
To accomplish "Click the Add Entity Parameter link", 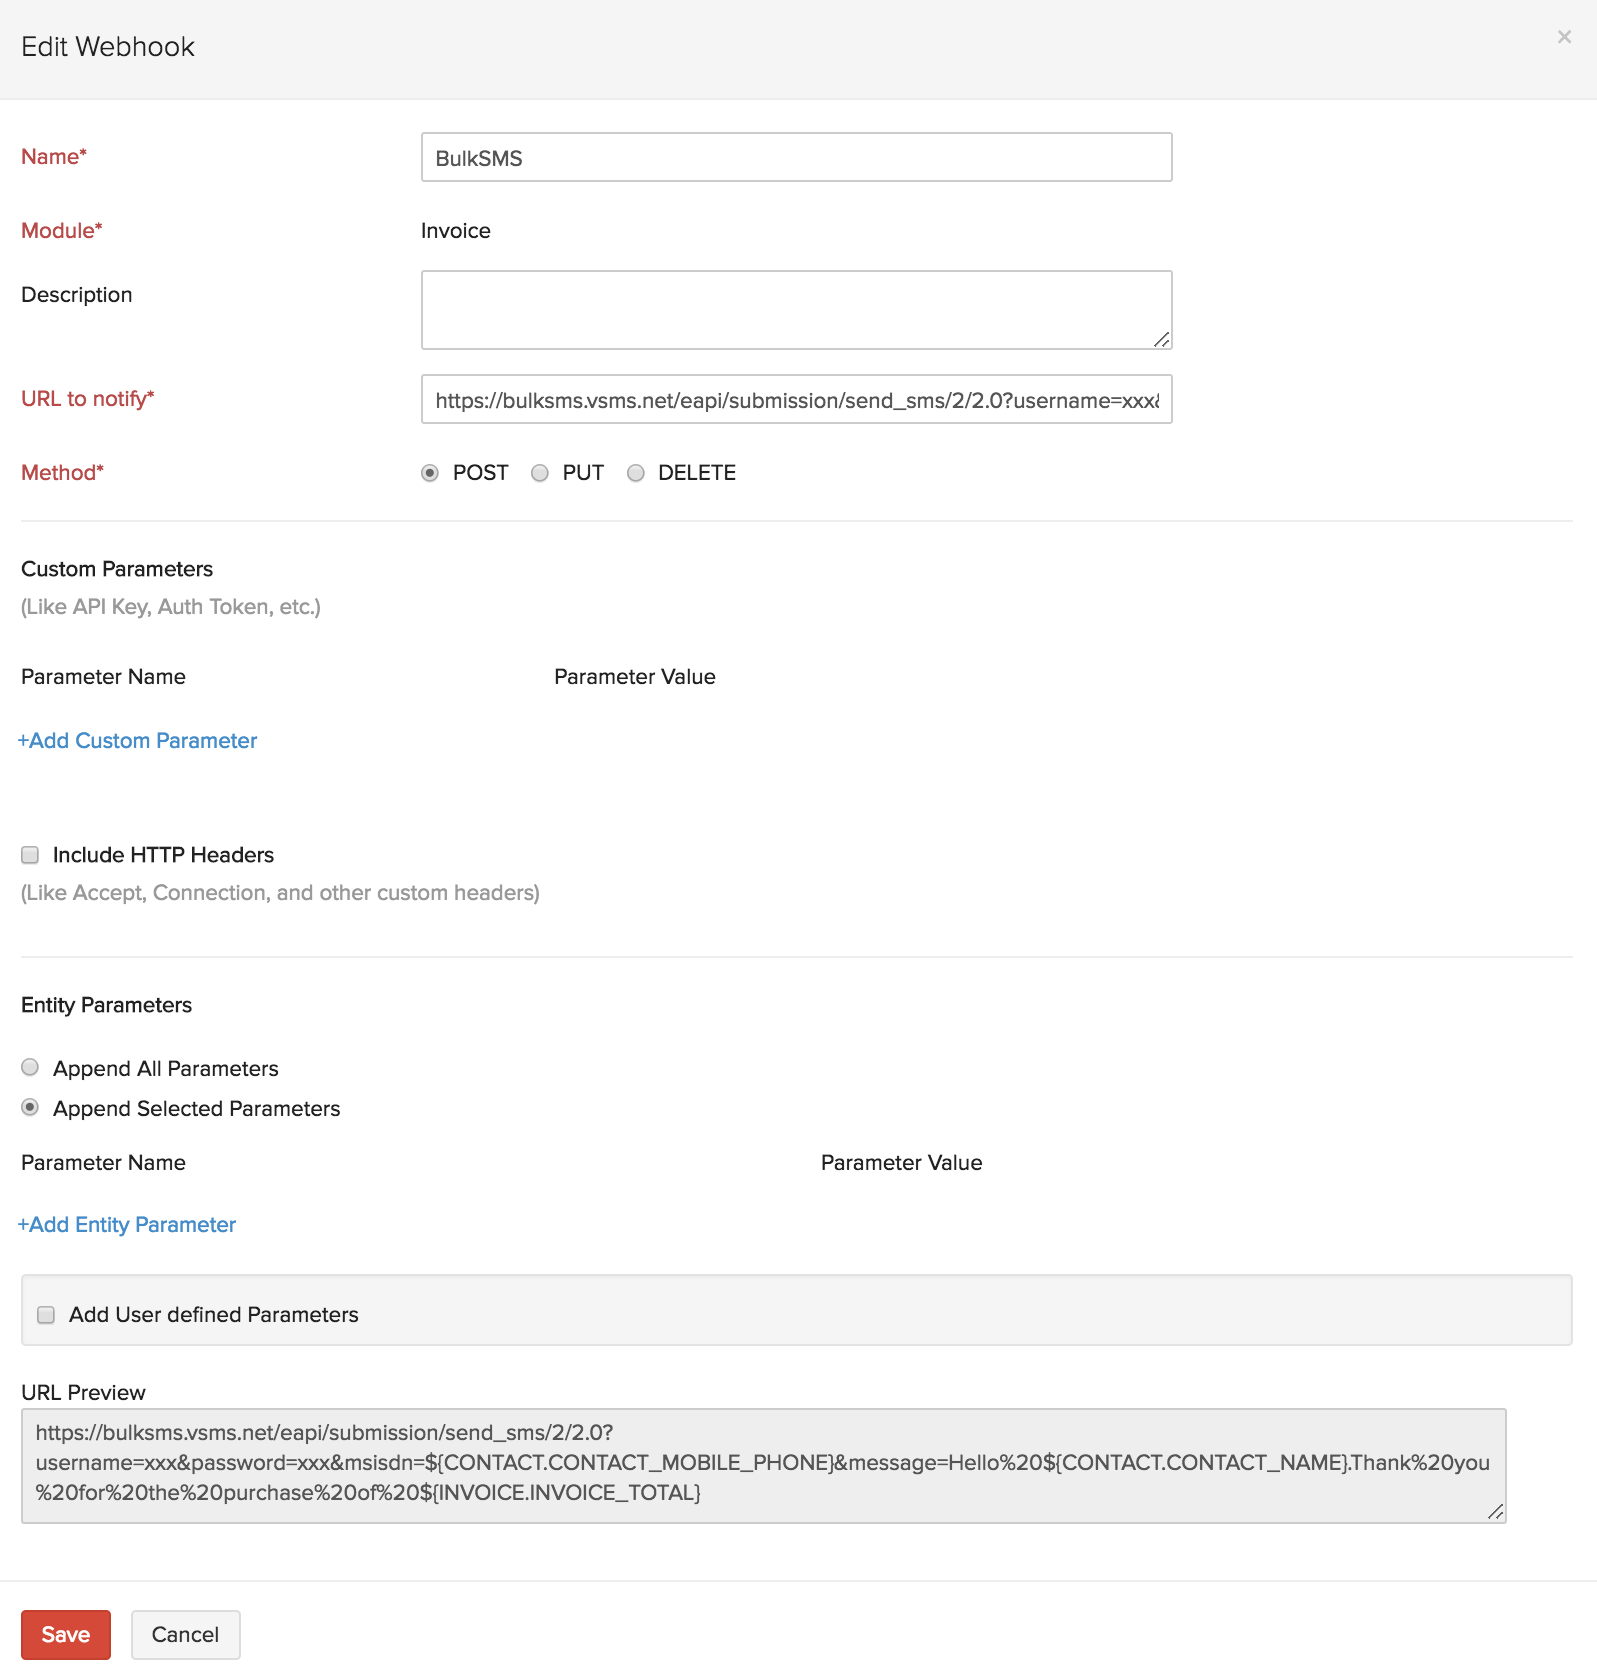I will 127,1225.
